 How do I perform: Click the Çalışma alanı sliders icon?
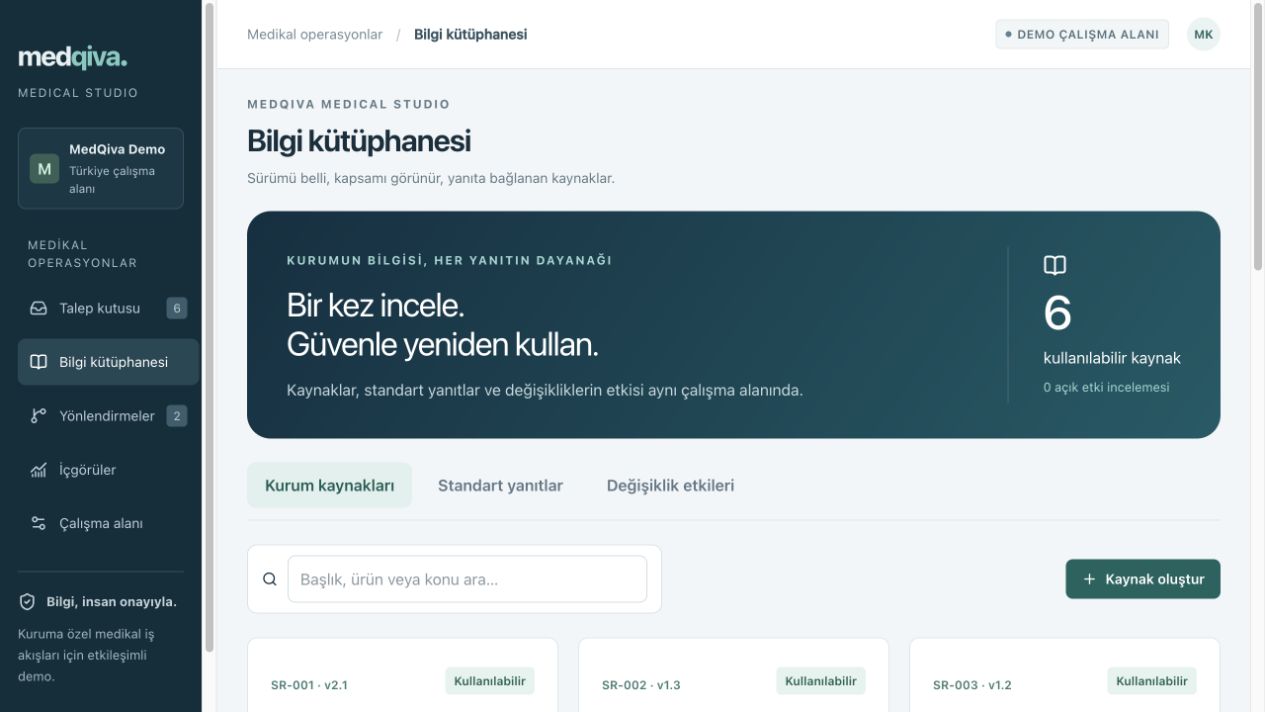(x=39, y=524)
